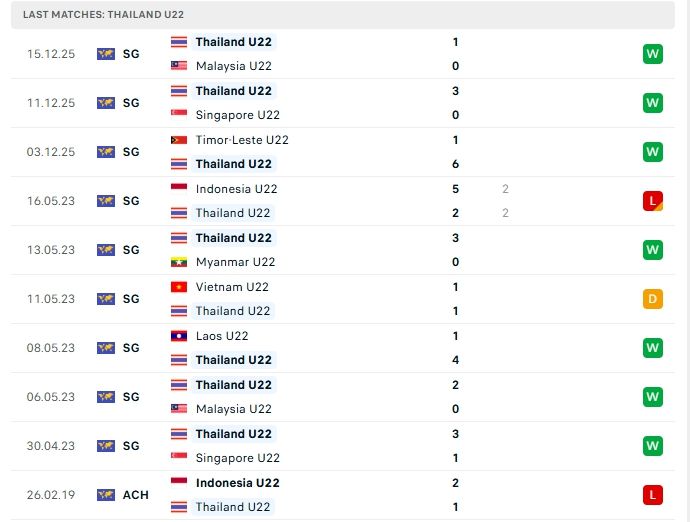Image resolution: width=690 pixels, height=522 pixels.
Task: Open the Laos U22 team link
Action: tap(222, 336)
